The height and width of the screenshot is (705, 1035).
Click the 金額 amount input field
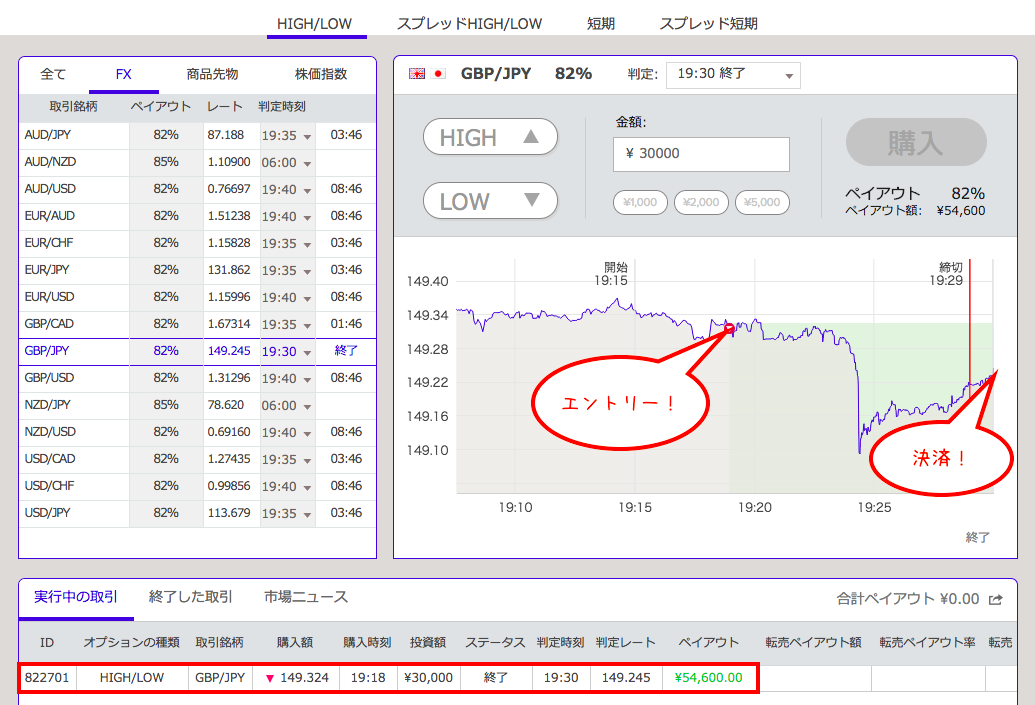pyautogui.click(x=701, y=154)
